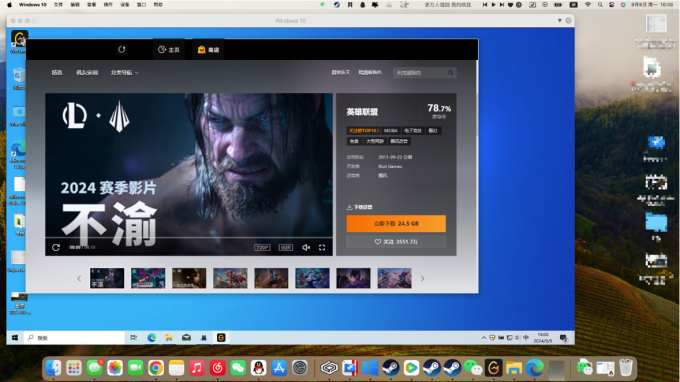Image resolution: width=680 pixels, height=382 pixels.
Task: Click the orange TOP10 ranking tag
Action: [x=363, y=130]
